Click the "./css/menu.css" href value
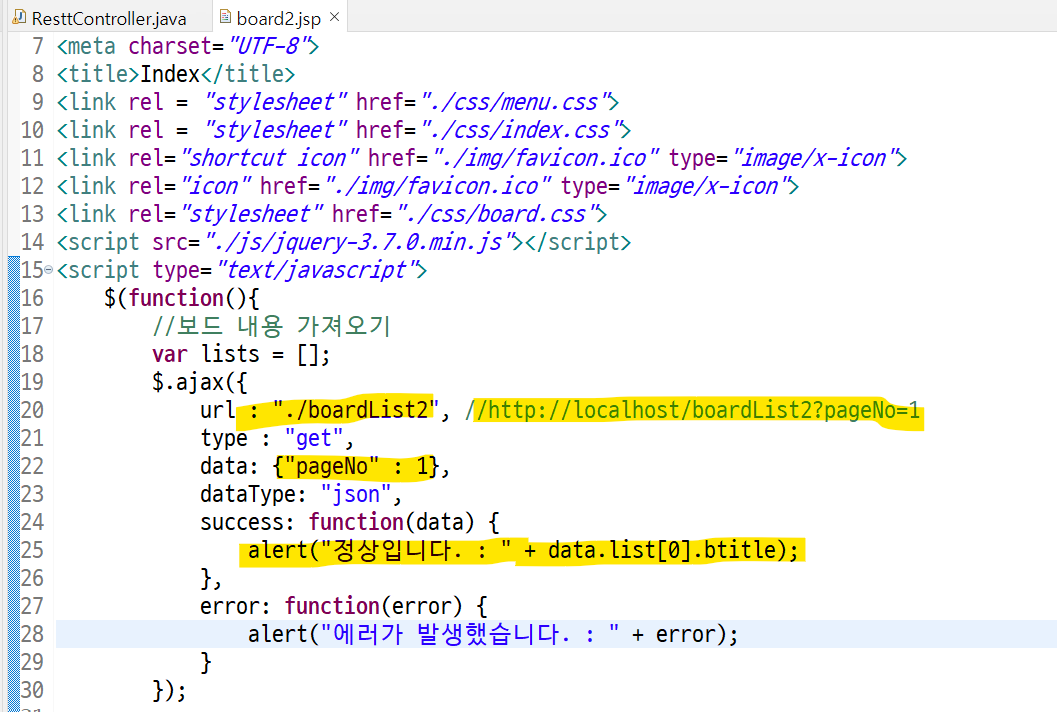1057x712 pixels. 515,102
